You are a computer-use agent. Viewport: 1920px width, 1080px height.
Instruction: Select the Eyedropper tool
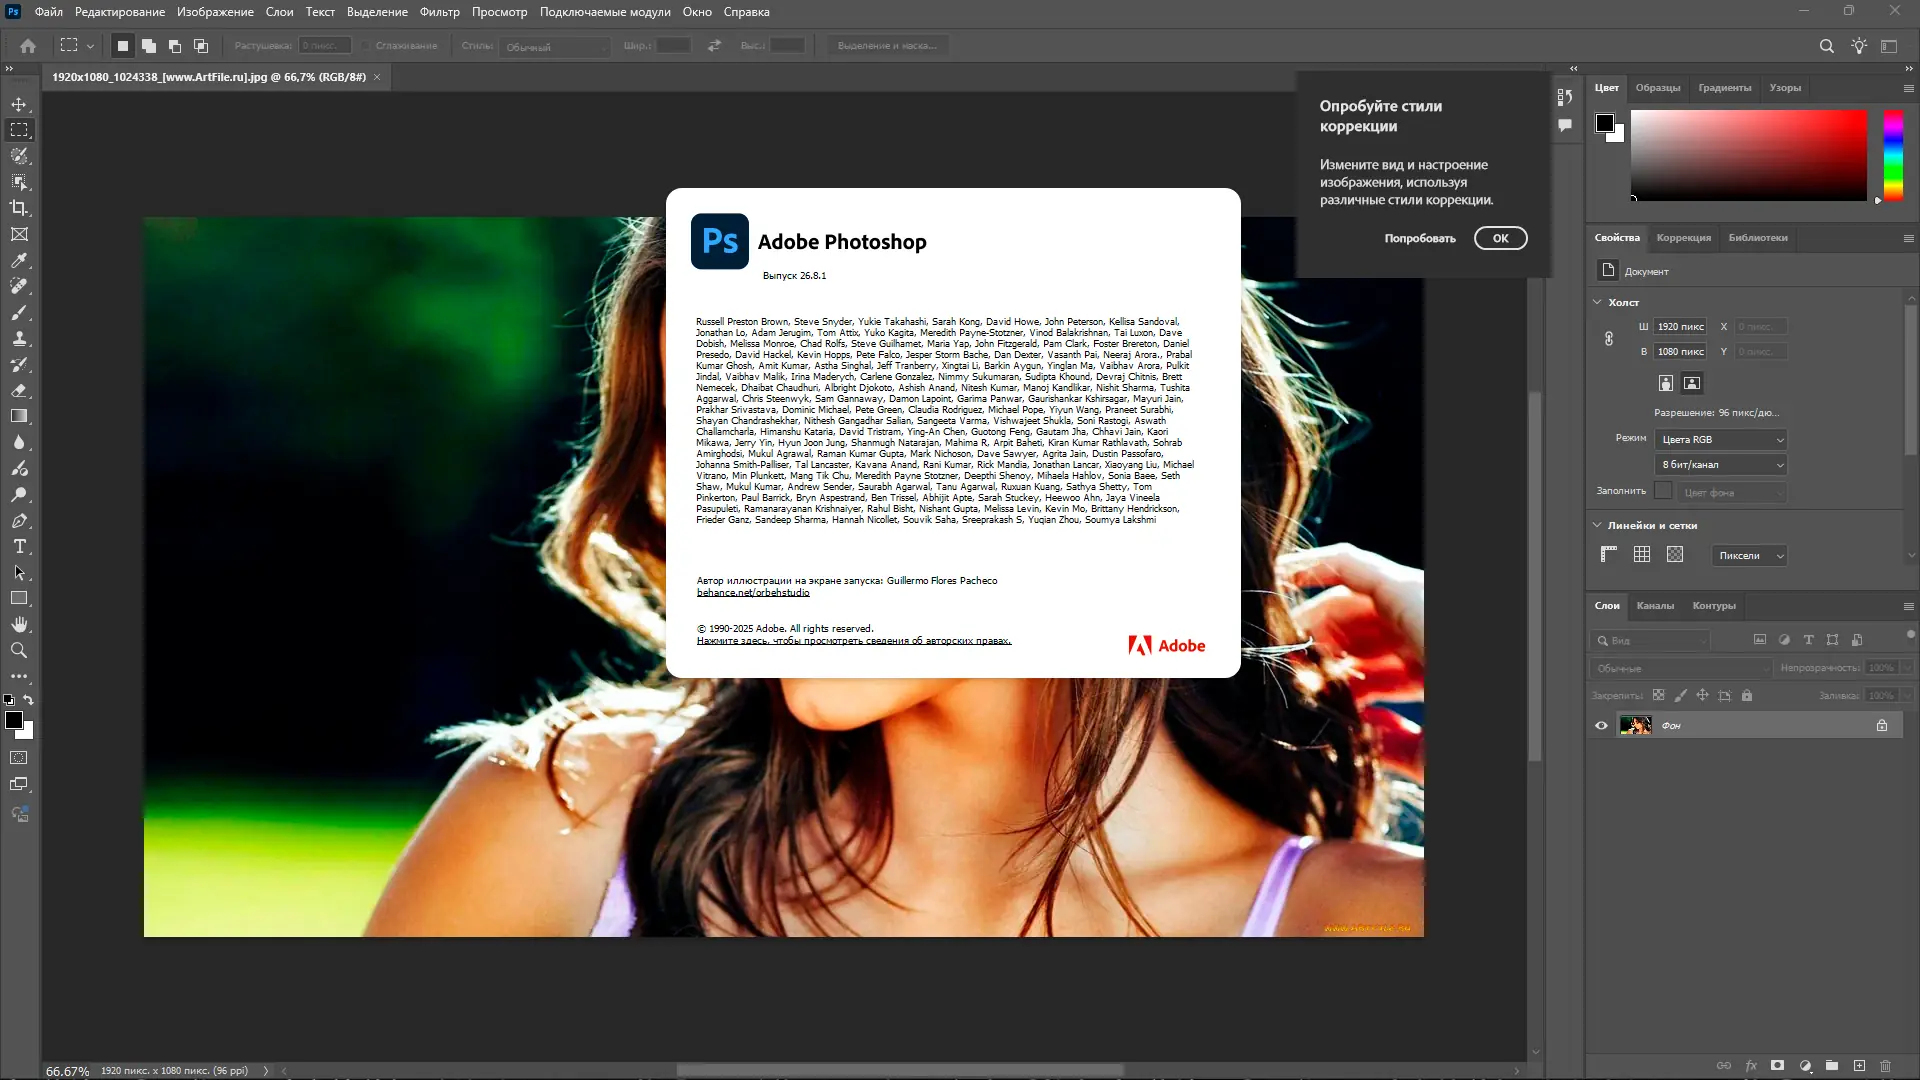coord(19,260)
